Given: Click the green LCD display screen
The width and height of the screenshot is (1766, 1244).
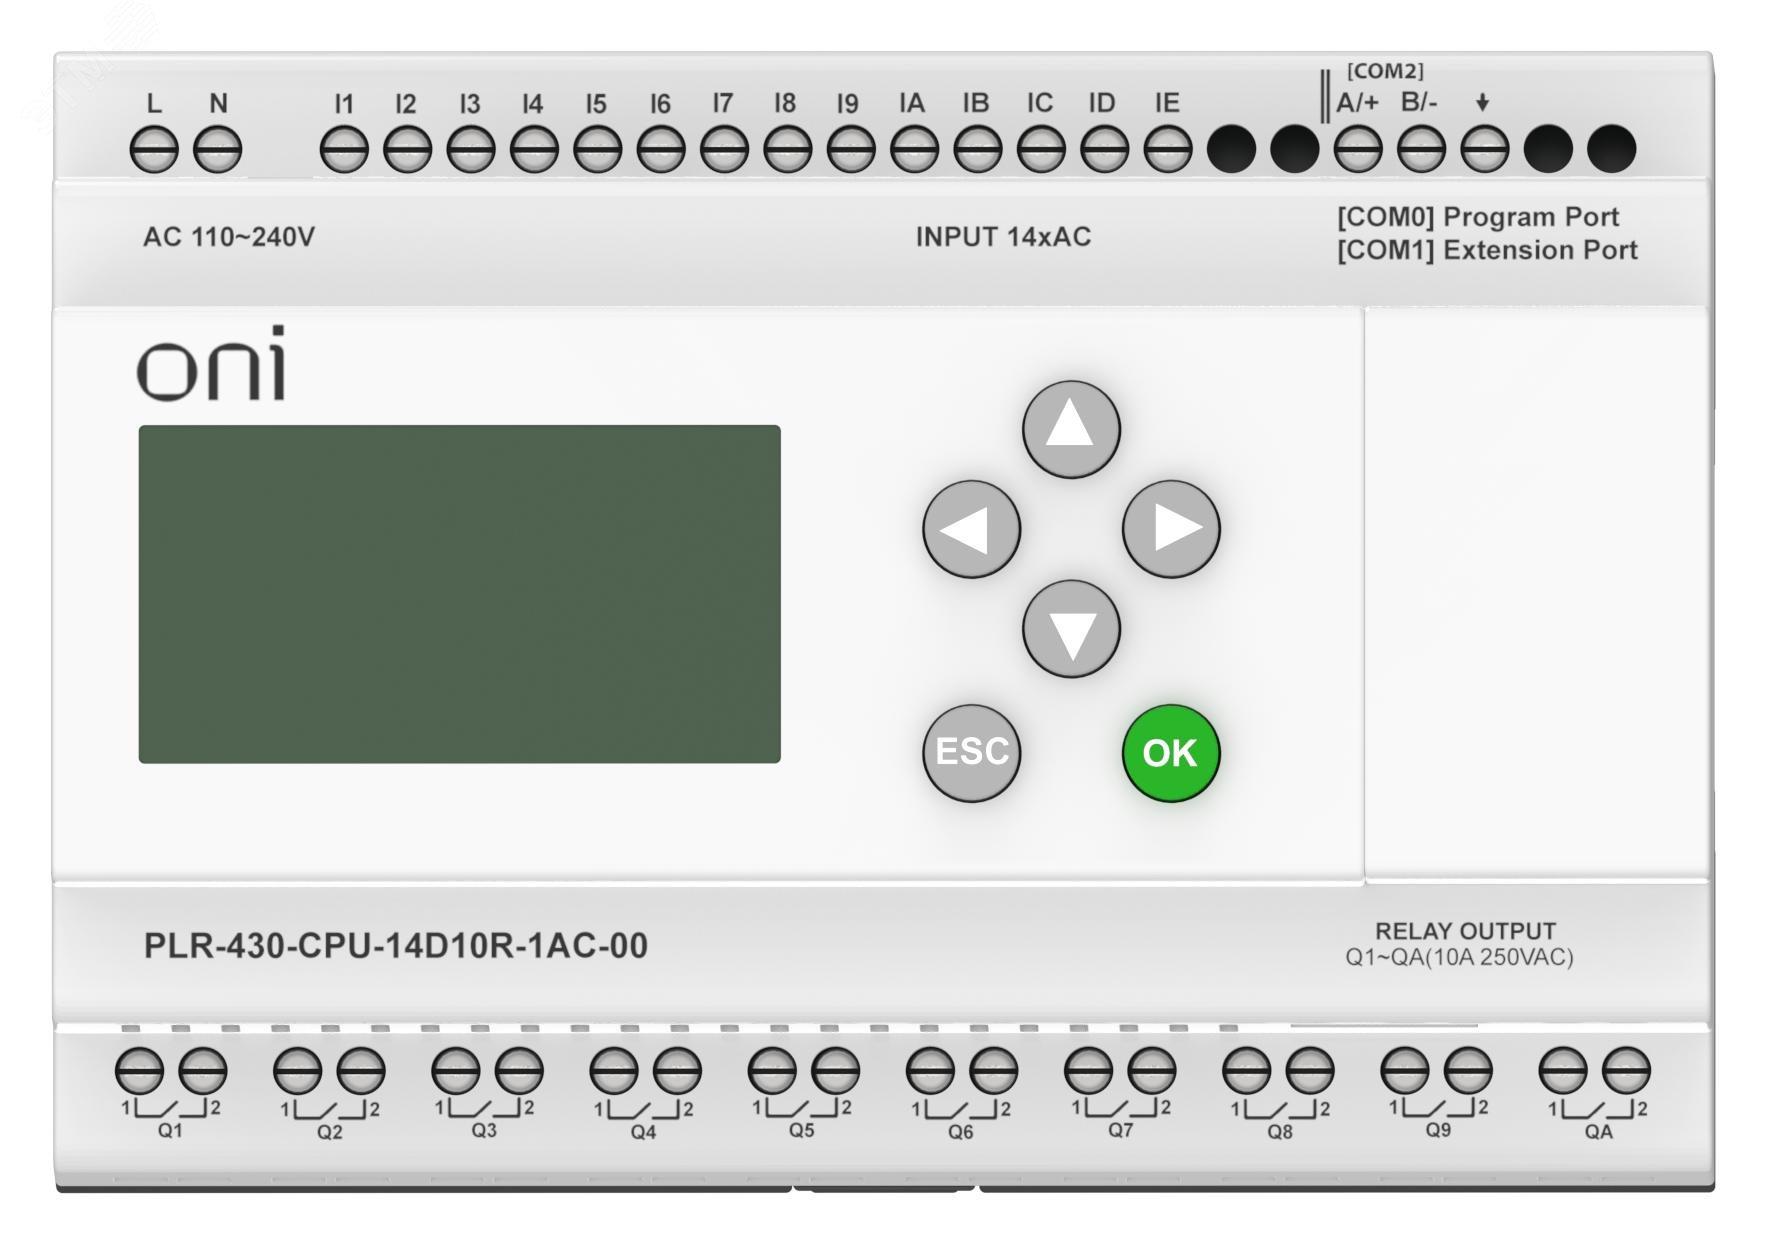Looking at the screenshot, I should (x=459, y=594).
